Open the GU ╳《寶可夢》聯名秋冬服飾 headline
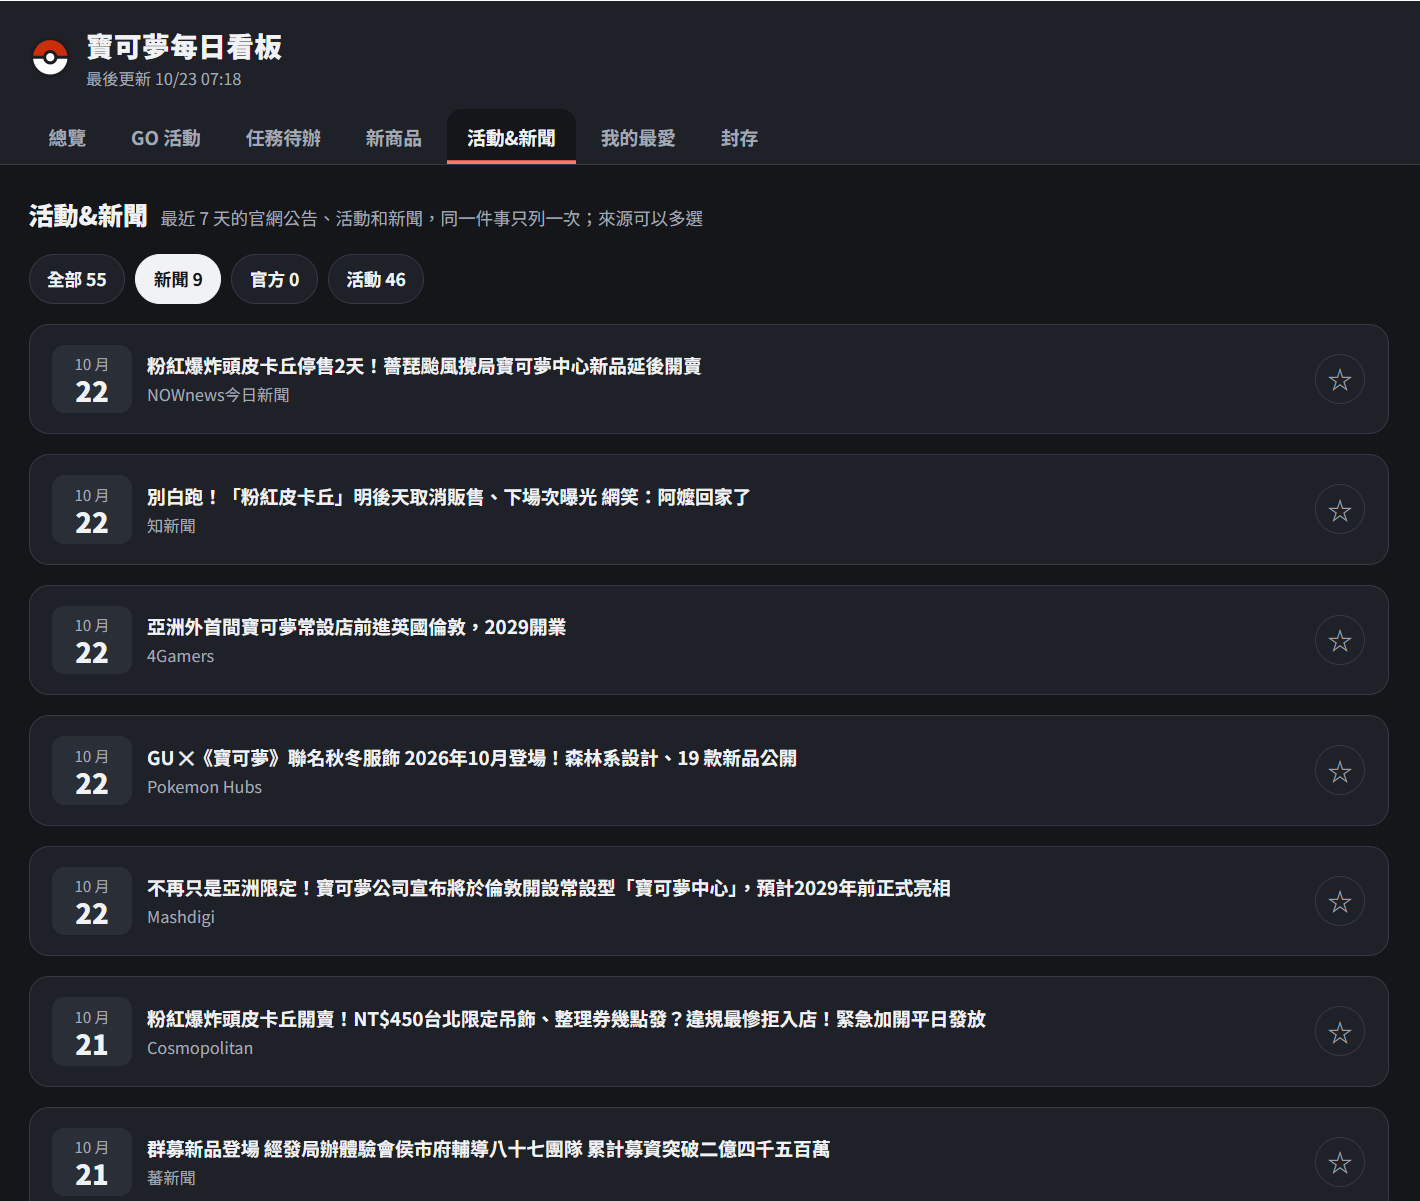Viewport: 1420px width, 1201px height. 472,758
